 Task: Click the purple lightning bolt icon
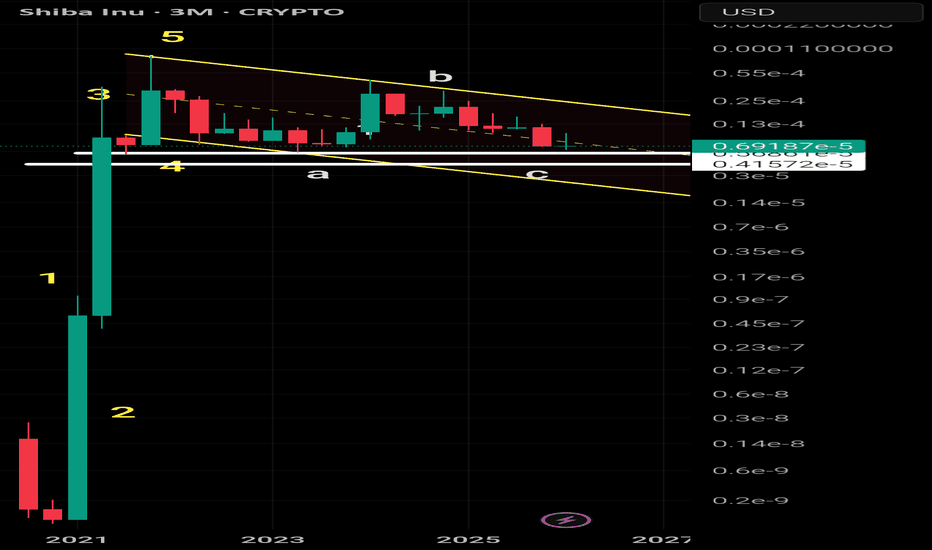click(566, 521)
